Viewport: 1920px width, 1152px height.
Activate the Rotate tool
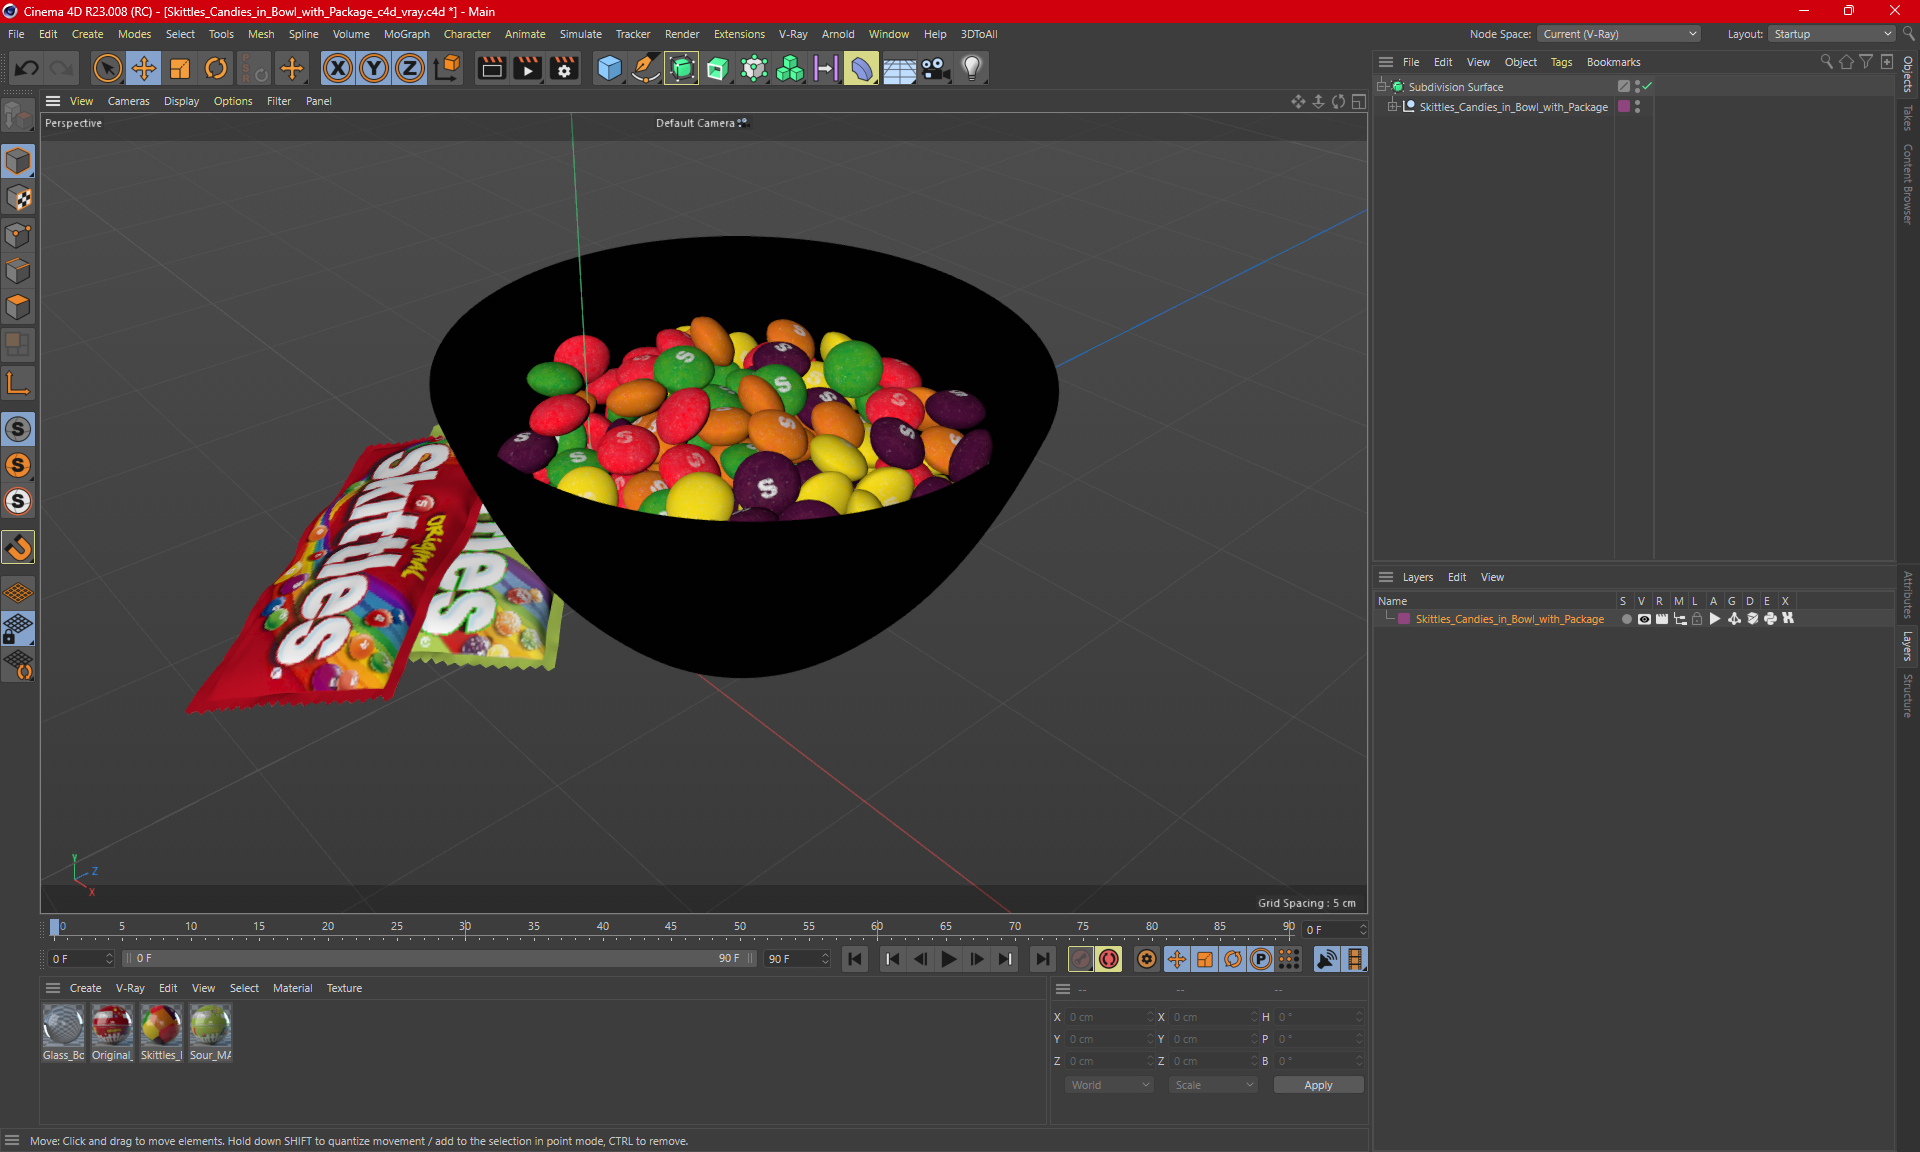pyautogui.click(x=216, y=68)
